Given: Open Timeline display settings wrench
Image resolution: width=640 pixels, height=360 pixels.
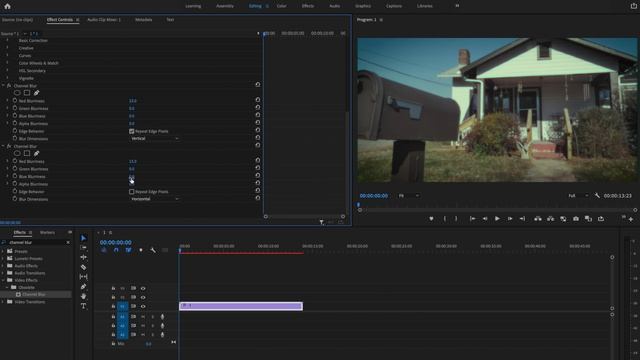Looking at the screenshot, I should [x=153, y=250].
